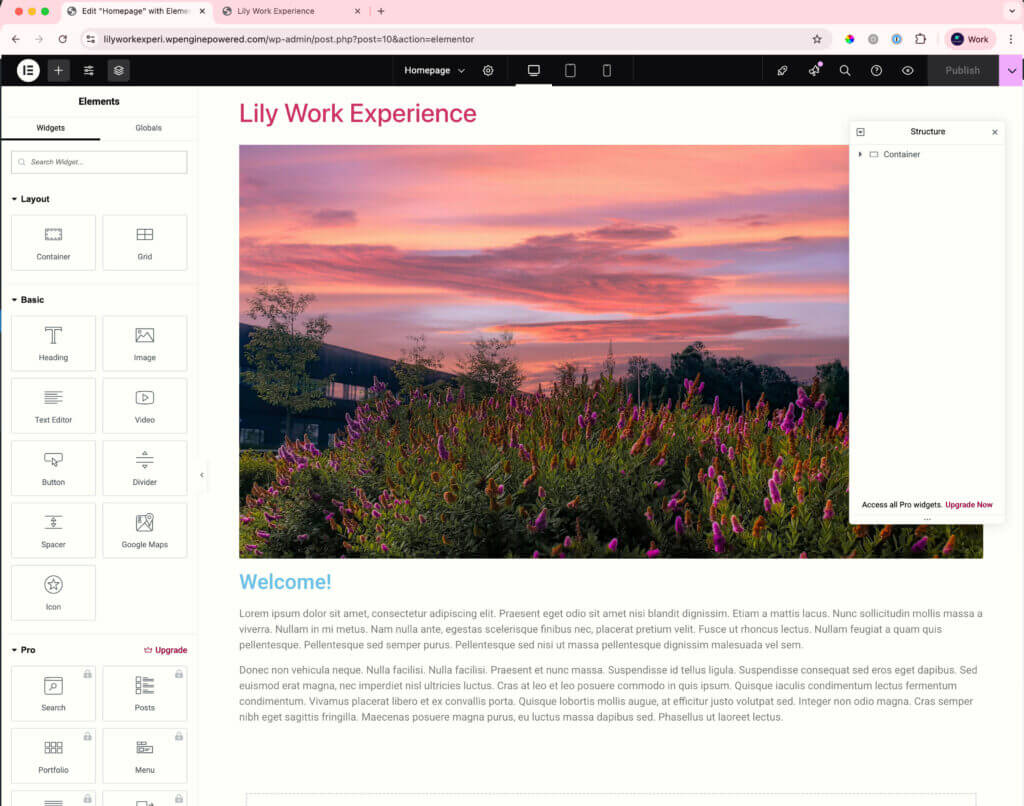Open the browser tab list chevron
Viewport: 1024px width, 806px height.
click(1012, 11)
